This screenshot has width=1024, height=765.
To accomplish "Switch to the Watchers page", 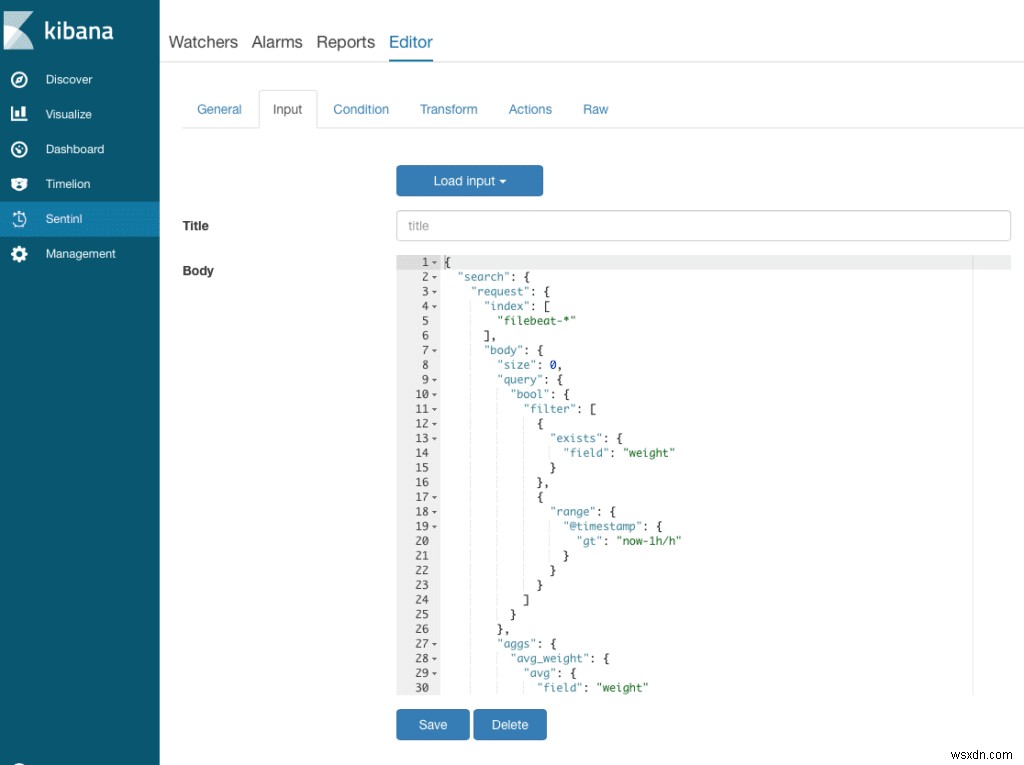I will pyautogui.click(x=203, y=42).
